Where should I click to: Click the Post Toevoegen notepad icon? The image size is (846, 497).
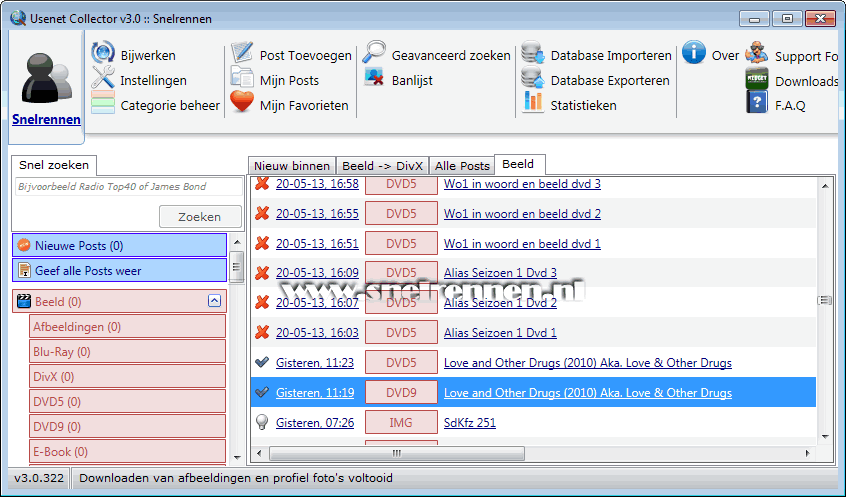point(242,53)
